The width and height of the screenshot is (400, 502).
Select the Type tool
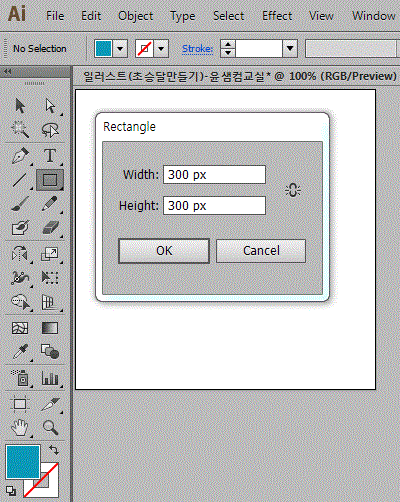coord(50,156)
